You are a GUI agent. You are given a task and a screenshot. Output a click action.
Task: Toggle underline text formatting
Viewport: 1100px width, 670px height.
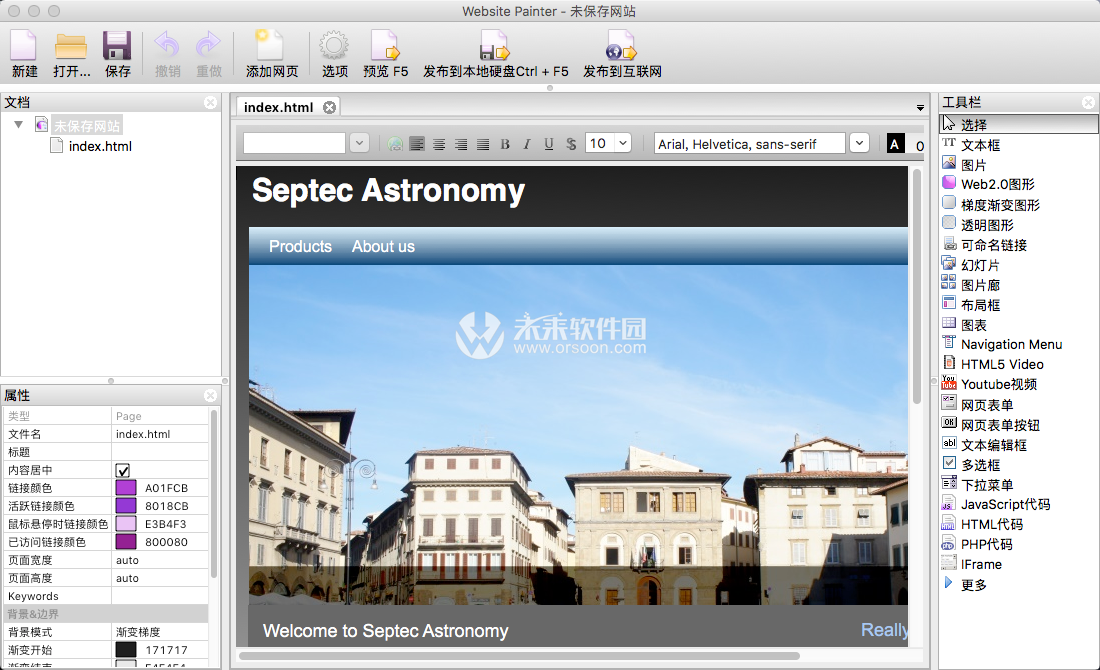pyautogui.click(x=549, y=144)
